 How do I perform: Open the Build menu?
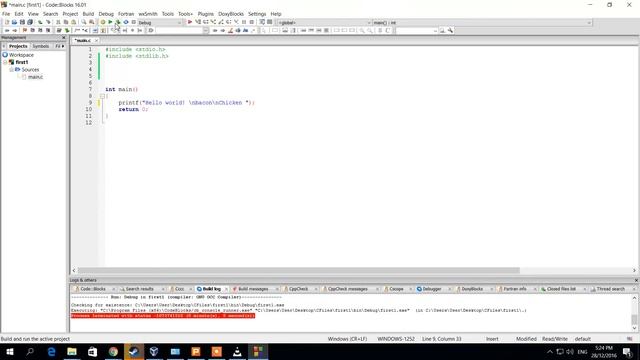[x=88, y=14]
